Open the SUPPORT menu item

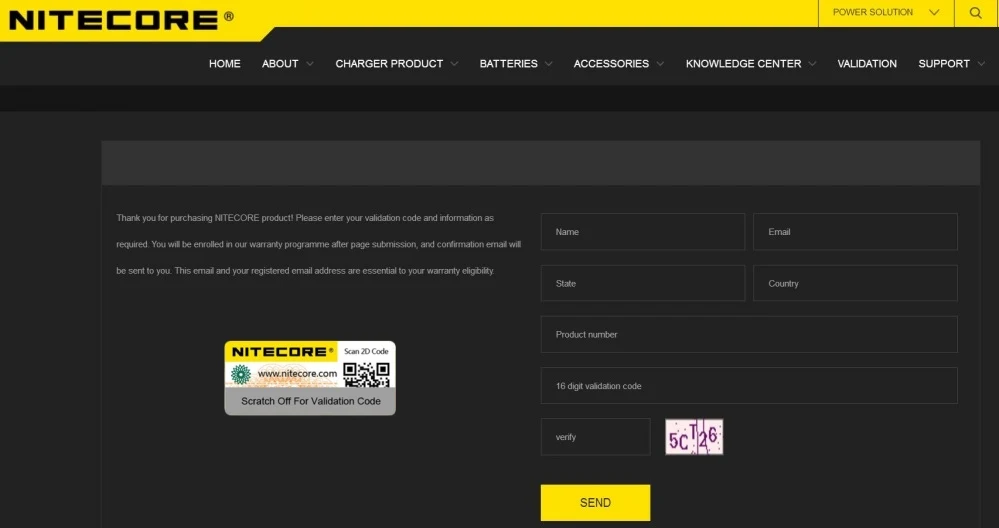pos(944,64)
